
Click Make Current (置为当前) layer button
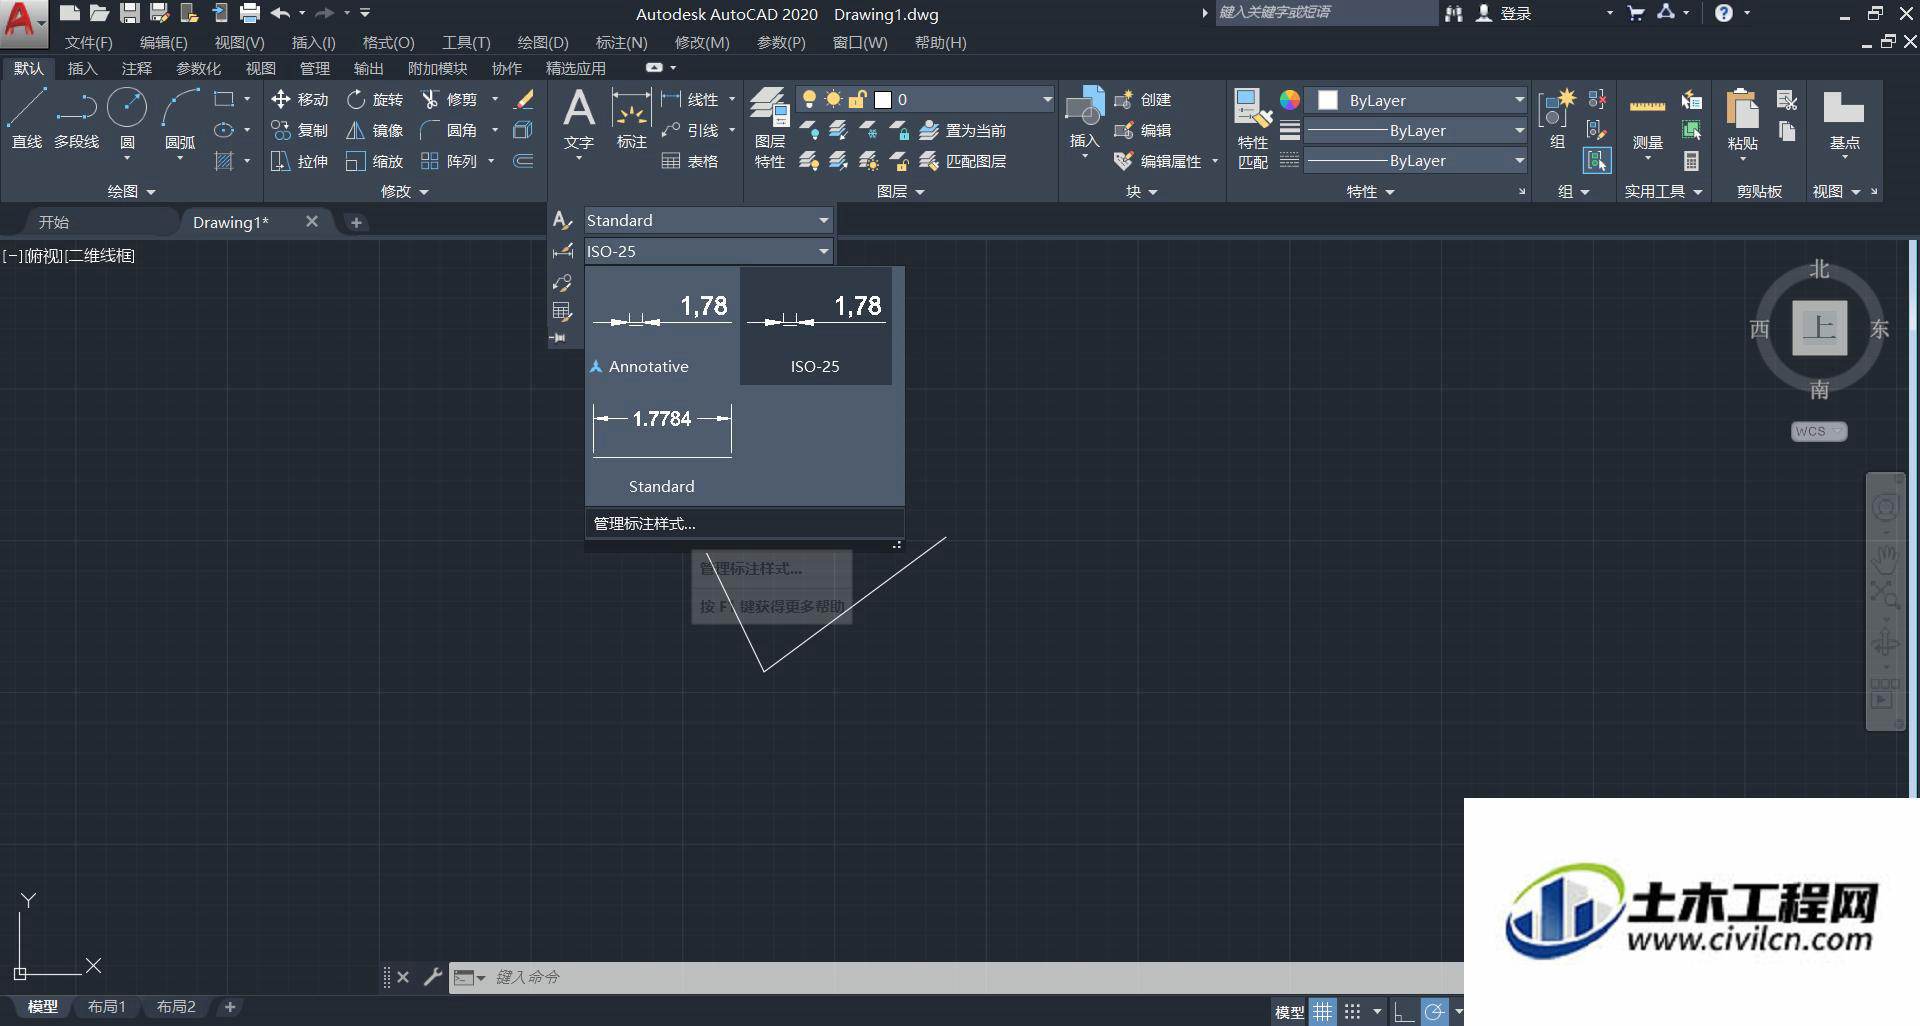963,130
